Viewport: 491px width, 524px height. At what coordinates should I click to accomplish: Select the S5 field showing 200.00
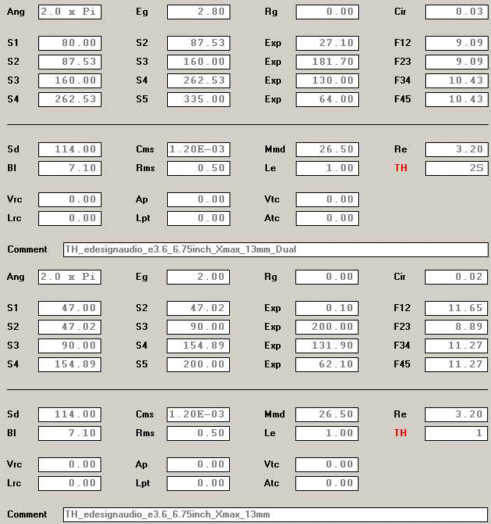198,364
